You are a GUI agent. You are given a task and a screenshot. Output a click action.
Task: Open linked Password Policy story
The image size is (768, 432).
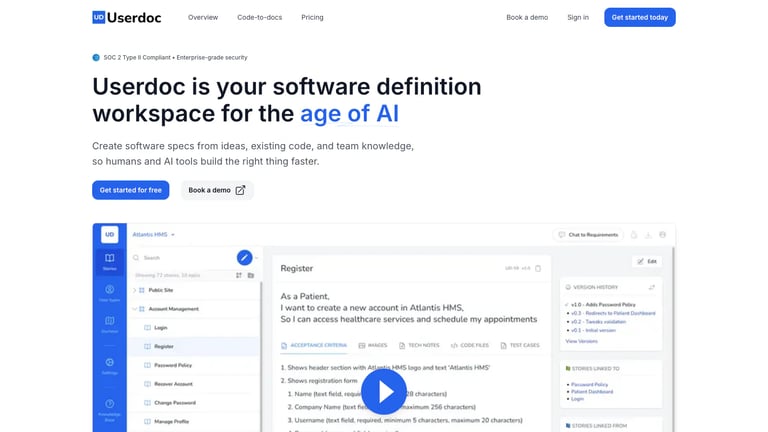pyautogui.click(x=589, y=384)
